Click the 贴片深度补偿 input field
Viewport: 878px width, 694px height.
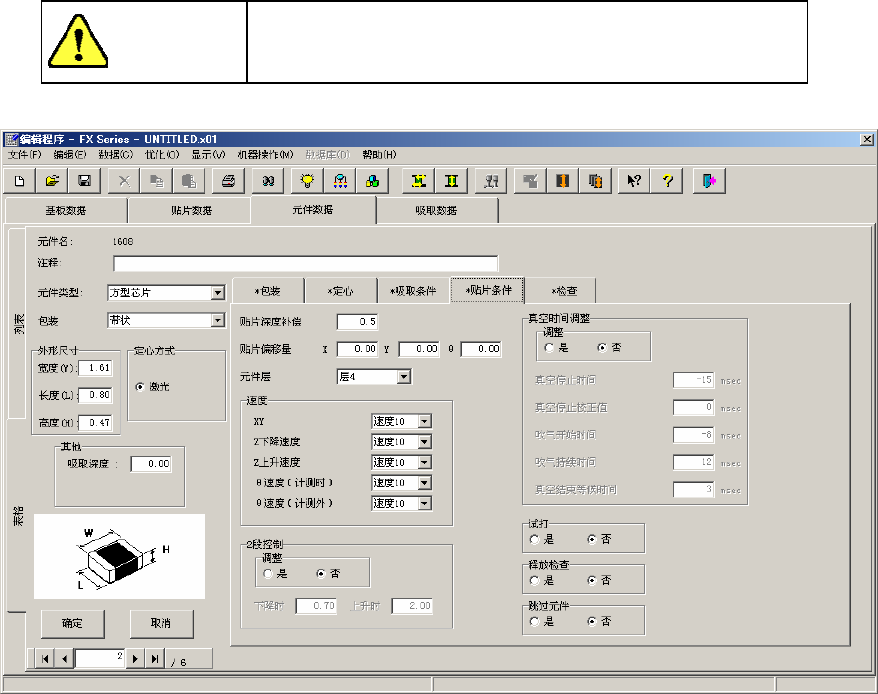tap(358, 321)
